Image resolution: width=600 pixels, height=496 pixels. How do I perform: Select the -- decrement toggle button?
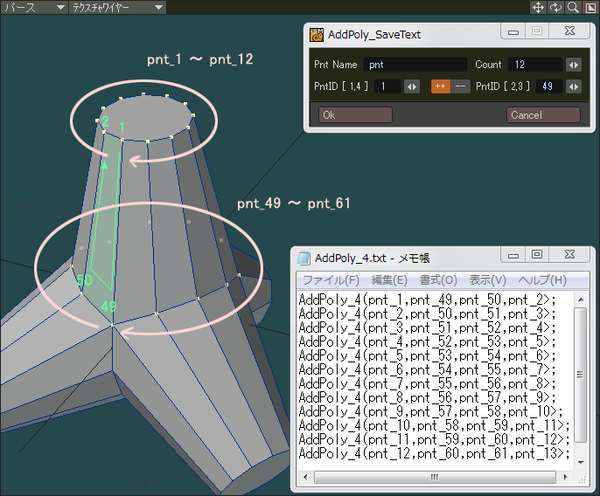pyautogui.click(x=460, y=86)
